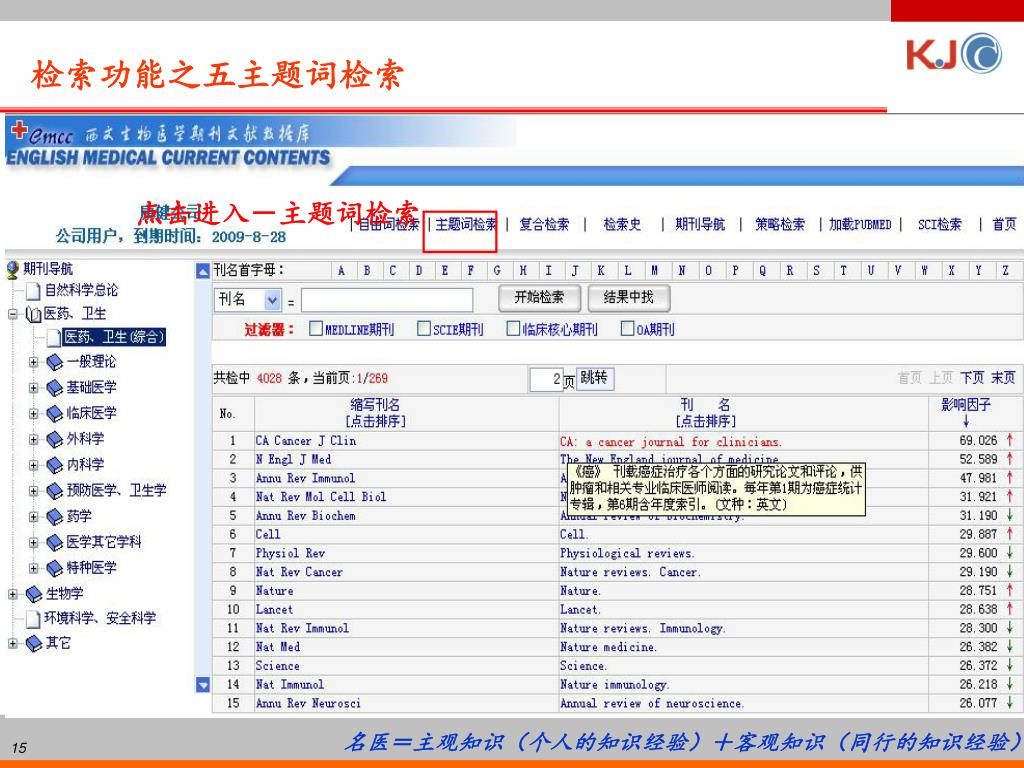This screenshot has height=768, width=1024.
Task: Go to 下页 next page link
Action: (x=972, y=377)
